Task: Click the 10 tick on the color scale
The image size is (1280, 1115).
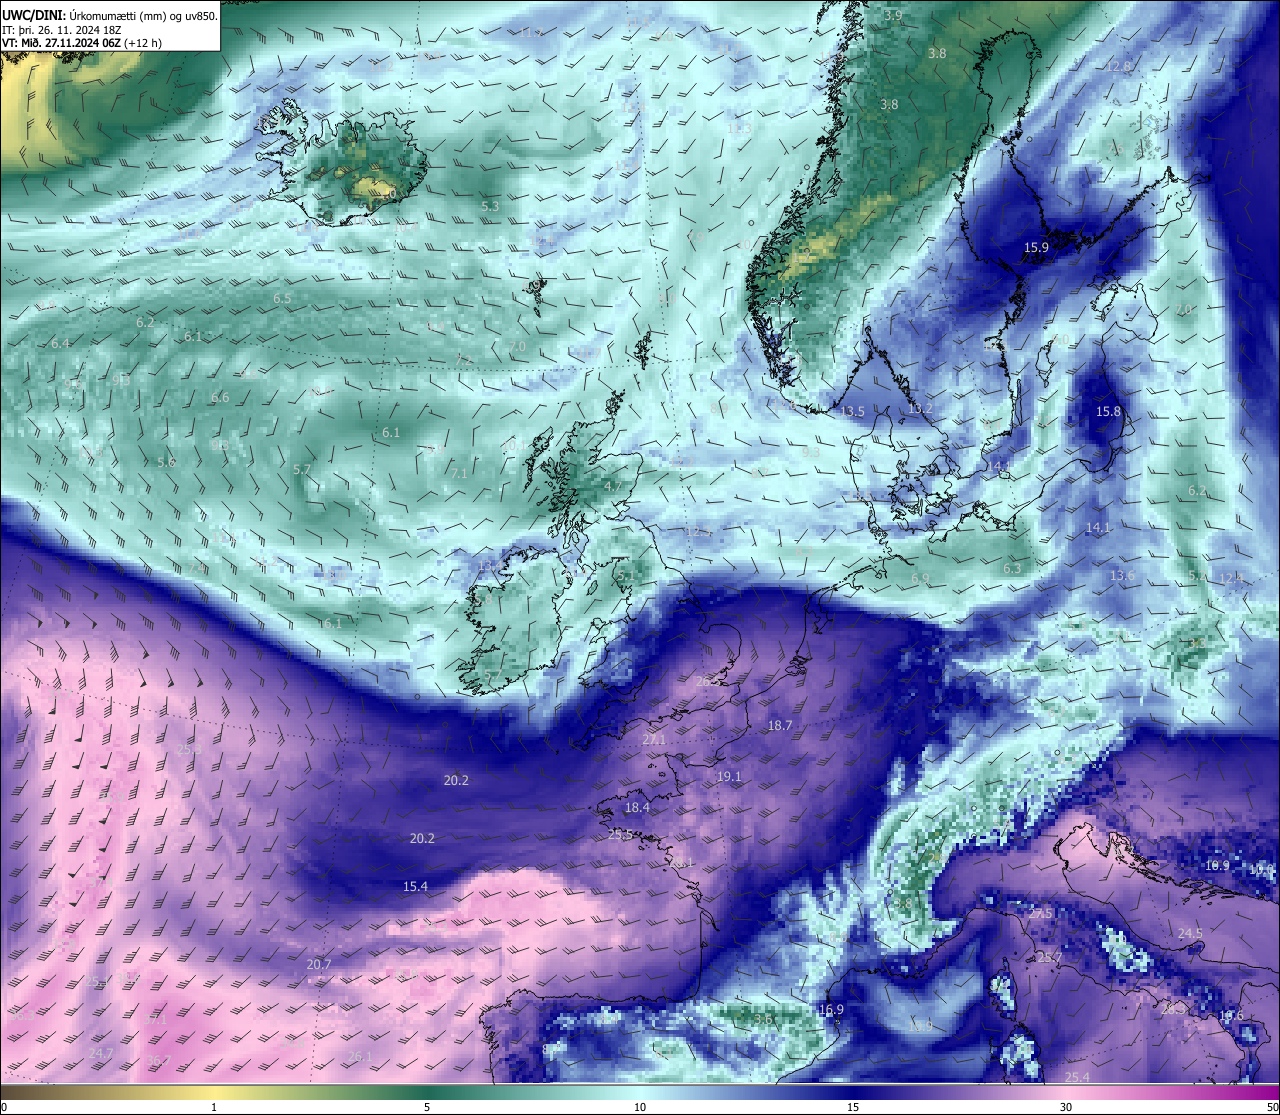Action: point(640,1107)
